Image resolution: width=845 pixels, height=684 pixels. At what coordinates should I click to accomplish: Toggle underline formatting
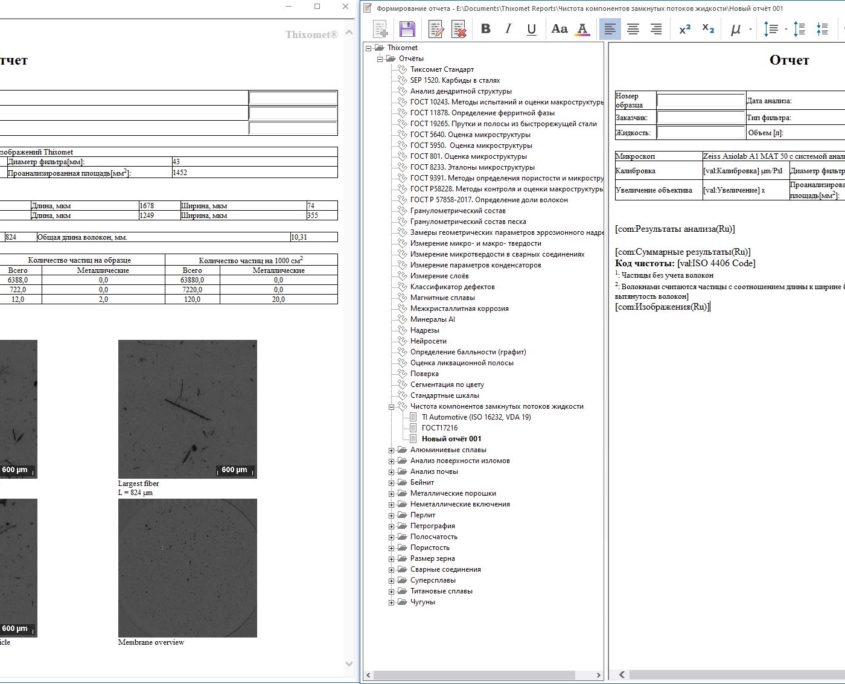[531, 29]
